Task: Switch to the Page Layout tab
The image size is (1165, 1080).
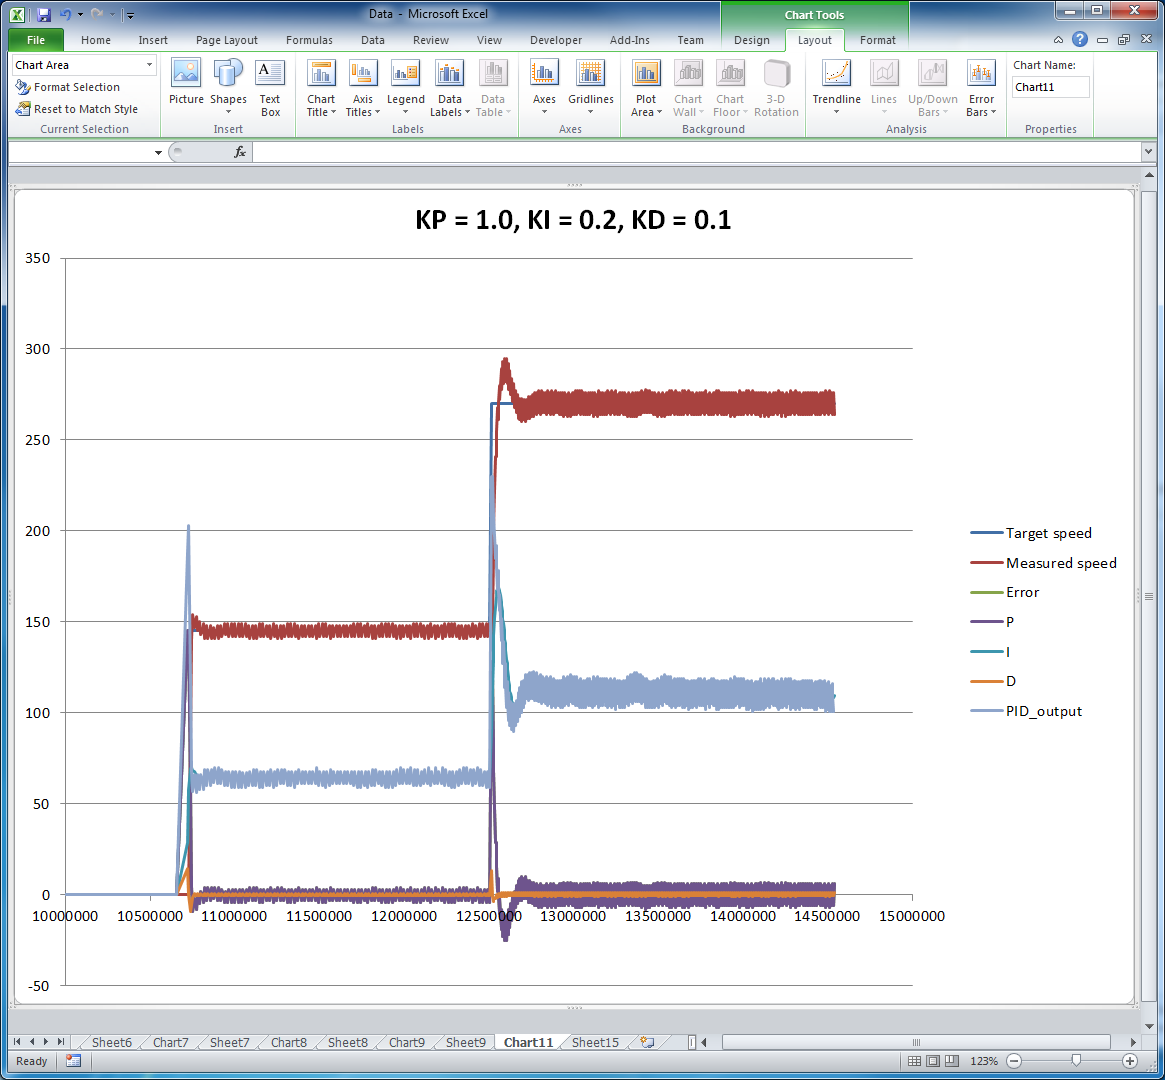Action: (227, 40)
